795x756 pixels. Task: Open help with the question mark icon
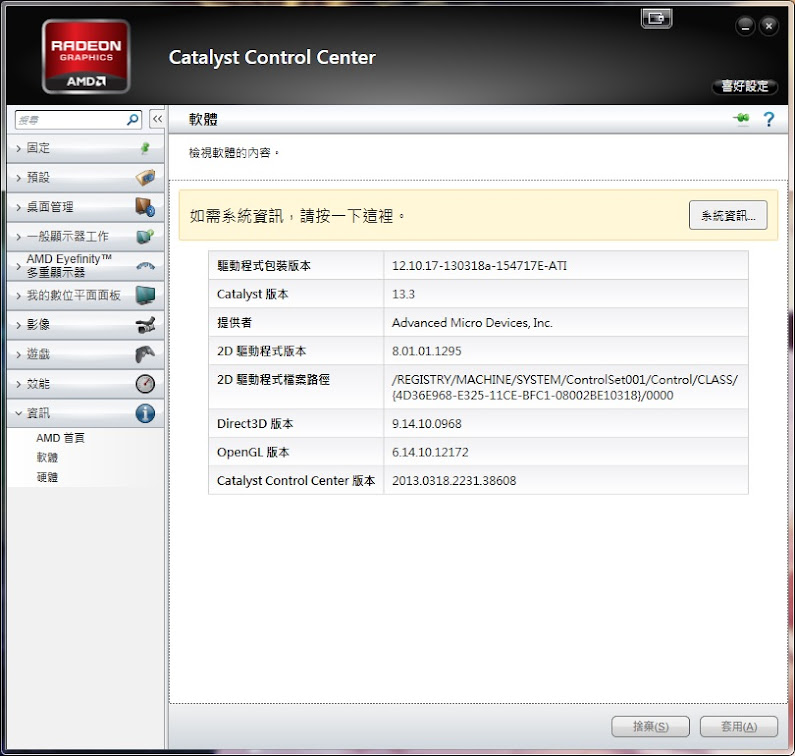point(769,119)
